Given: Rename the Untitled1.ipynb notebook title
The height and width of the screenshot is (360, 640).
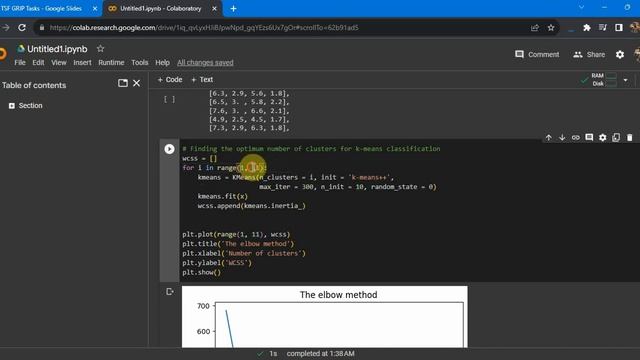Looking at the screenshot, I should point(57,49).
